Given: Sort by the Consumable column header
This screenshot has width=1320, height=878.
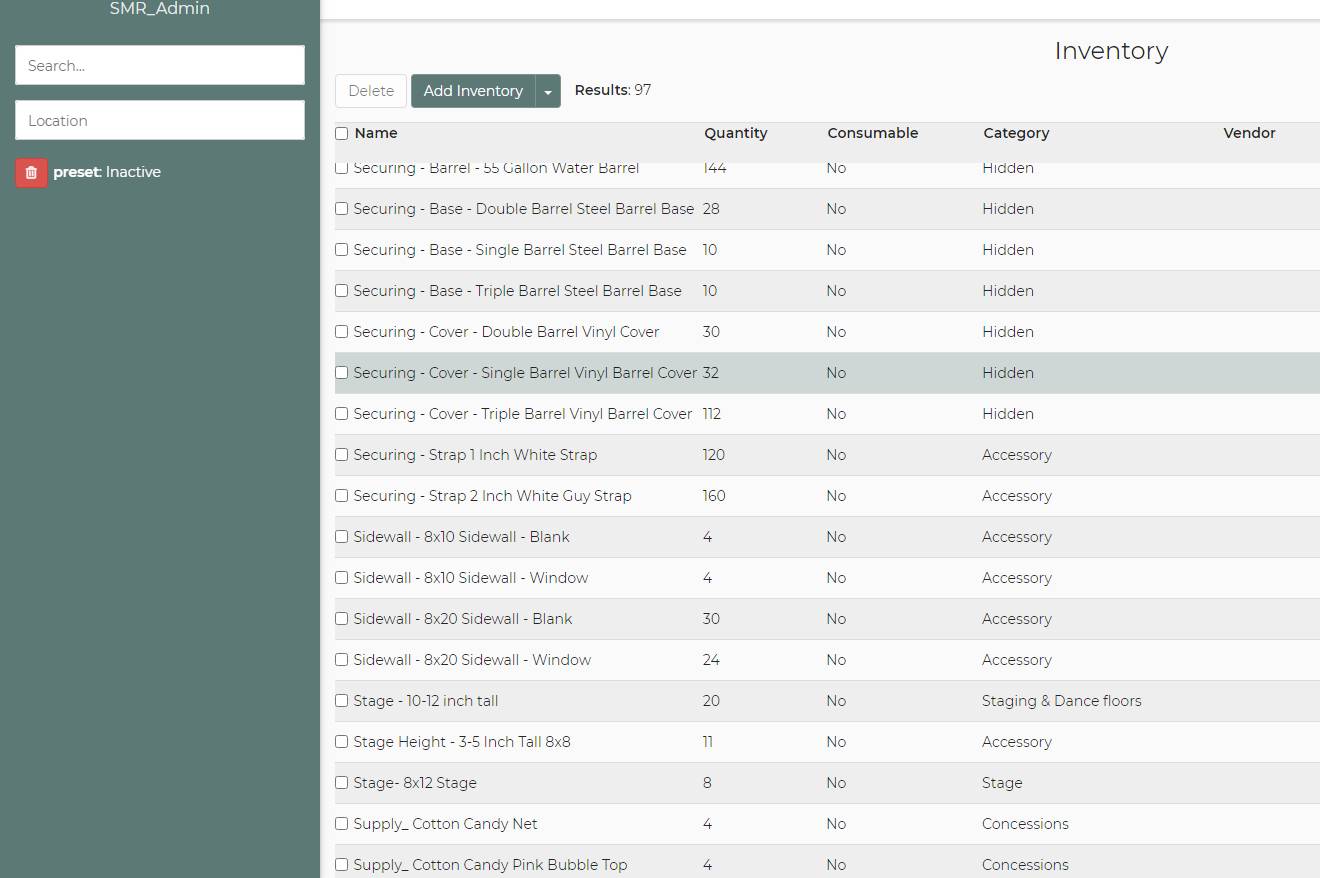Looking at the screenshot, I should coord(872,133).
